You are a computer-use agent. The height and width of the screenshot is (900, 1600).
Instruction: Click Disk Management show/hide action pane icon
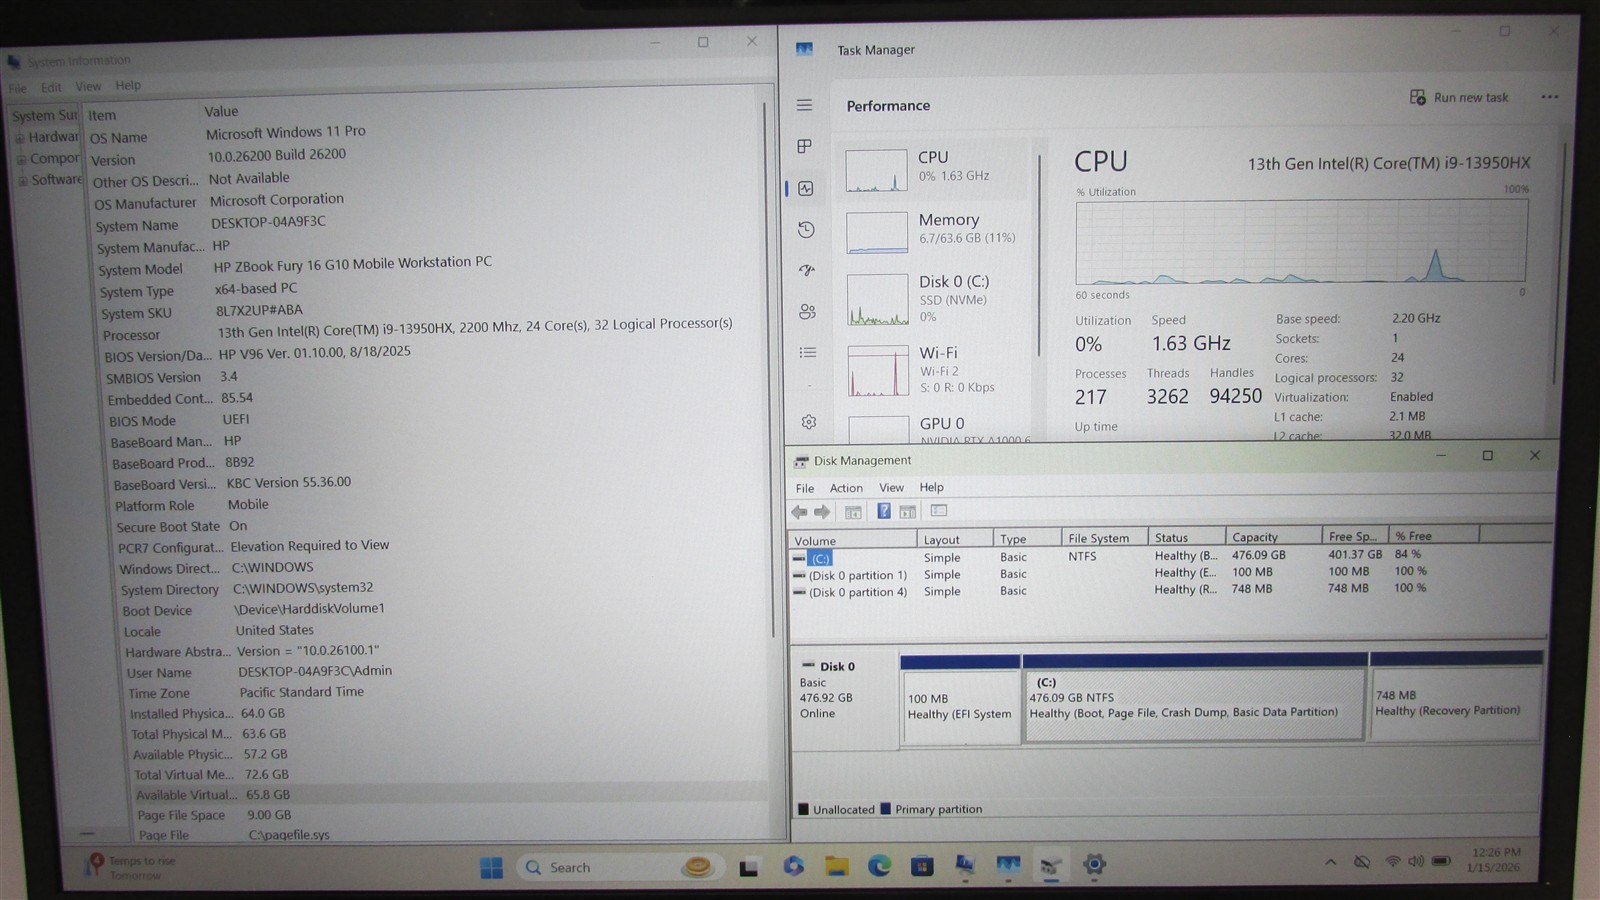907,512
